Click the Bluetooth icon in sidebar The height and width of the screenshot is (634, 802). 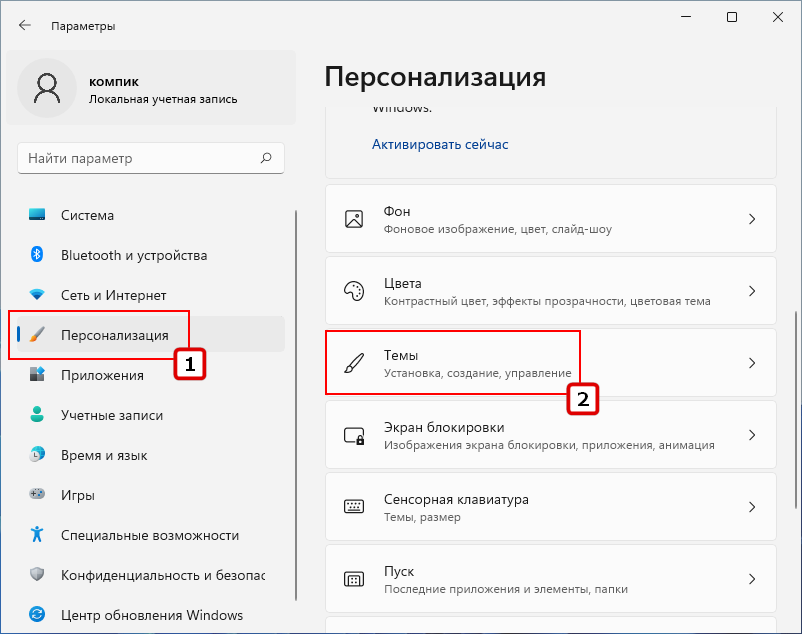pos(37,254)
